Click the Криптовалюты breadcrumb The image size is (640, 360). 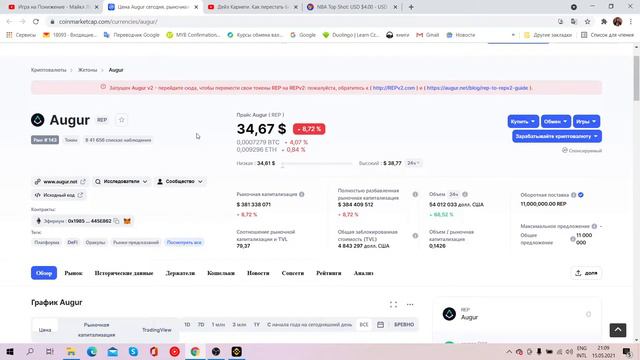tap(49, 70)
